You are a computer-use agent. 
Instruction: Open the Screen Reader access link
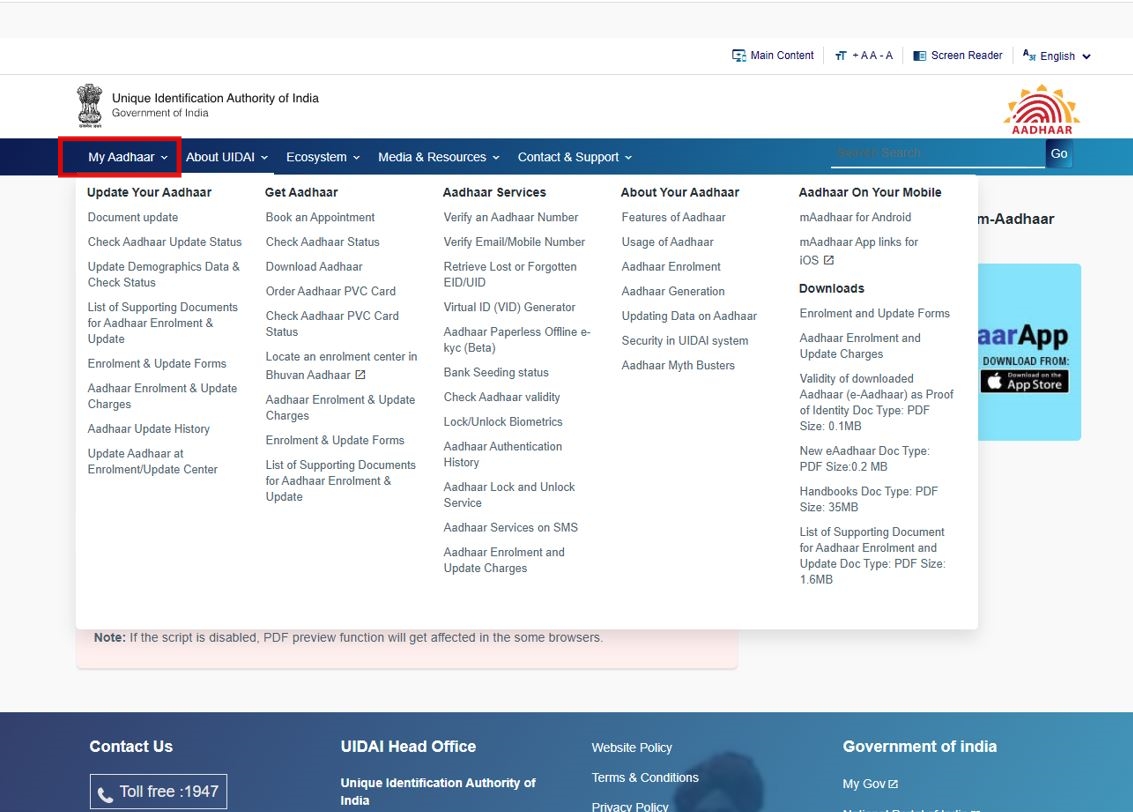point(957,56)
